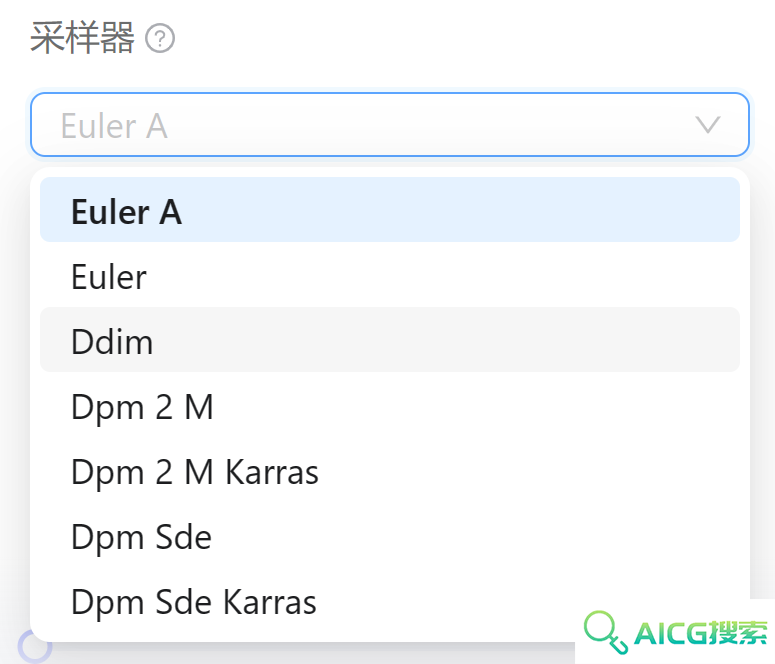
Task: Select the Dpm 2 M sampler
Action: pyautogui.click(x=389, y=405)
